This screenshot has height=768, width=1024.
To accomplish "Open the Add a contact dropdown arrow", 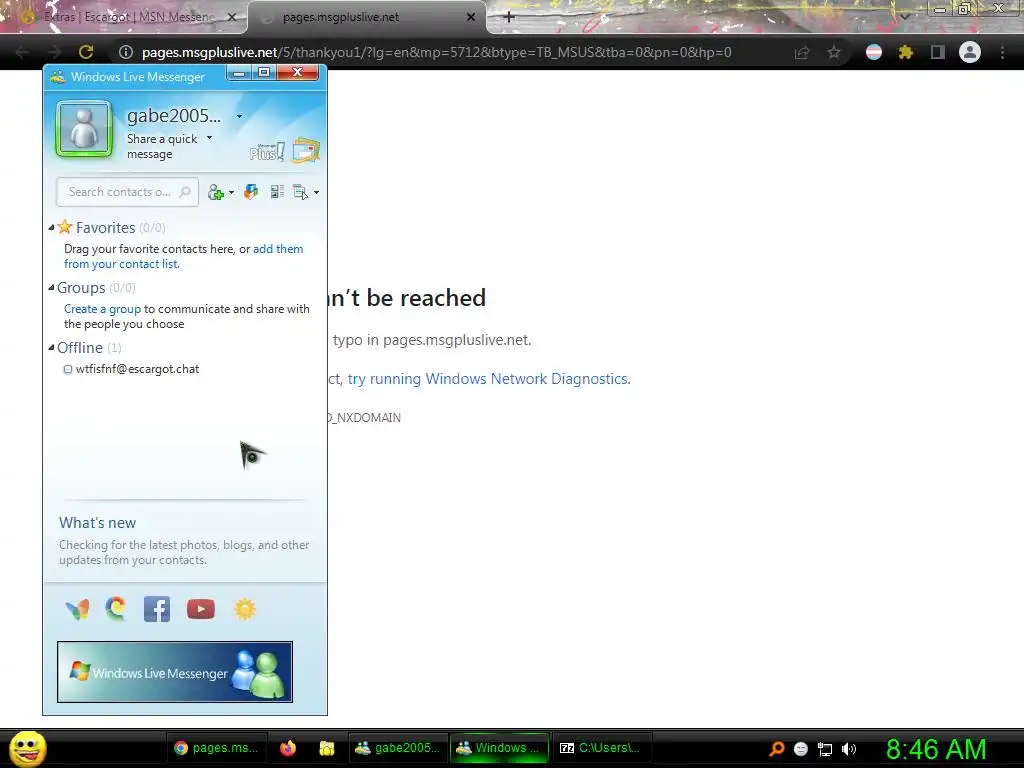I will 232,193.
